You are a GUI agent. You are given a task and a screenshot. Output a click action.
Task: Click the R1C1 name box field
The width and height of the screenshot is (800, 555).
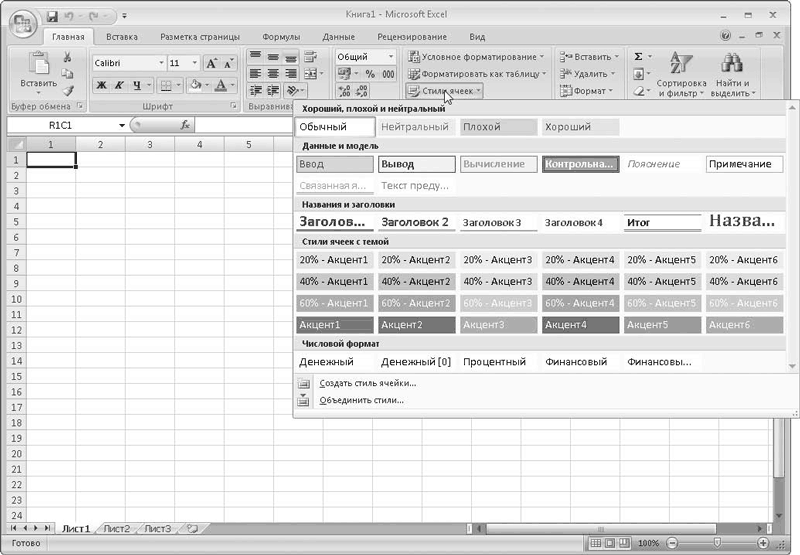coord(65,125)
